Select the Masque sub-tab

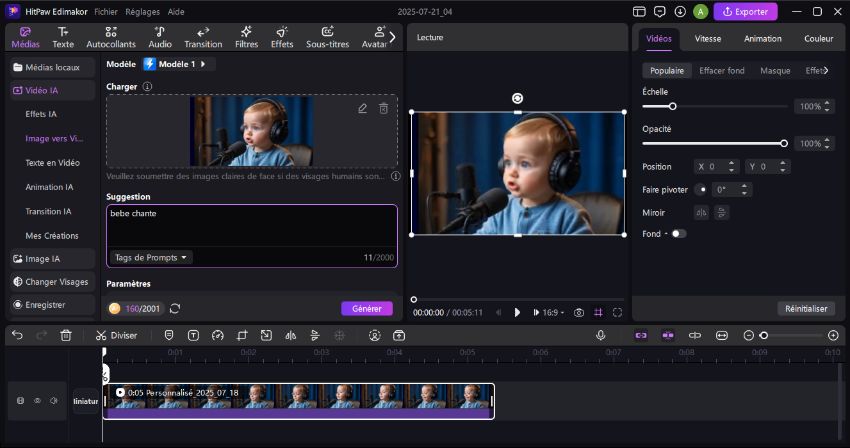pos(775,71)
